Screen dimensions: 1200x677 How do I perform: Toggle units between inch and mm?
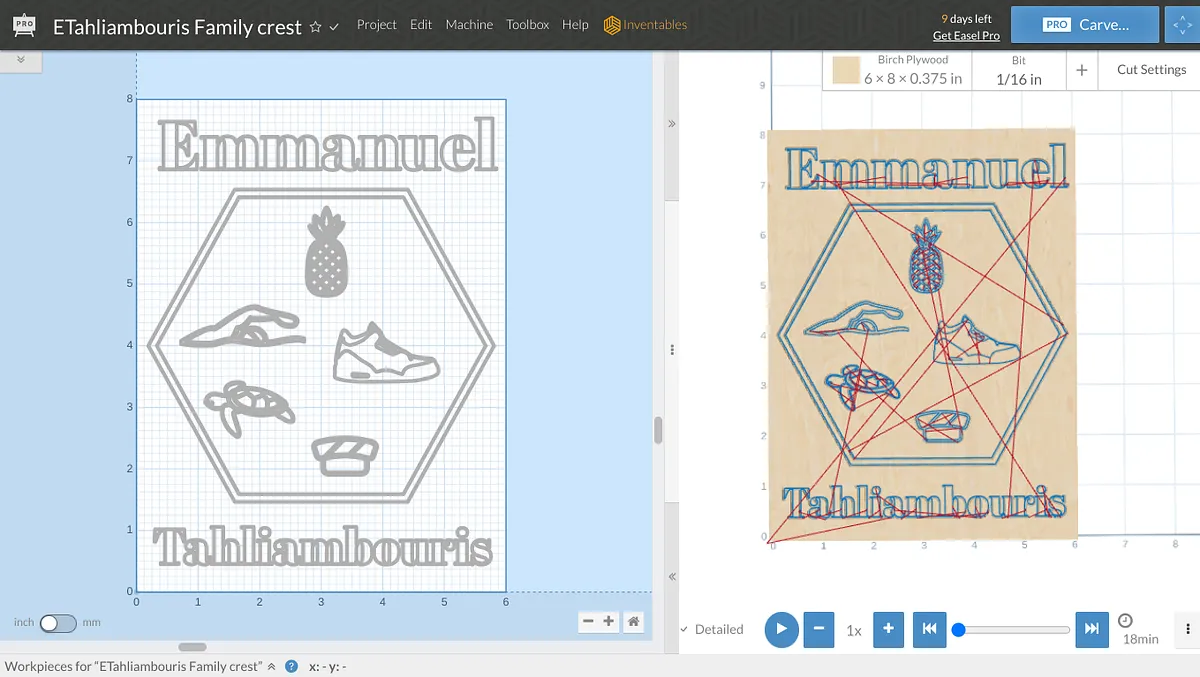(x=57, y=623)
